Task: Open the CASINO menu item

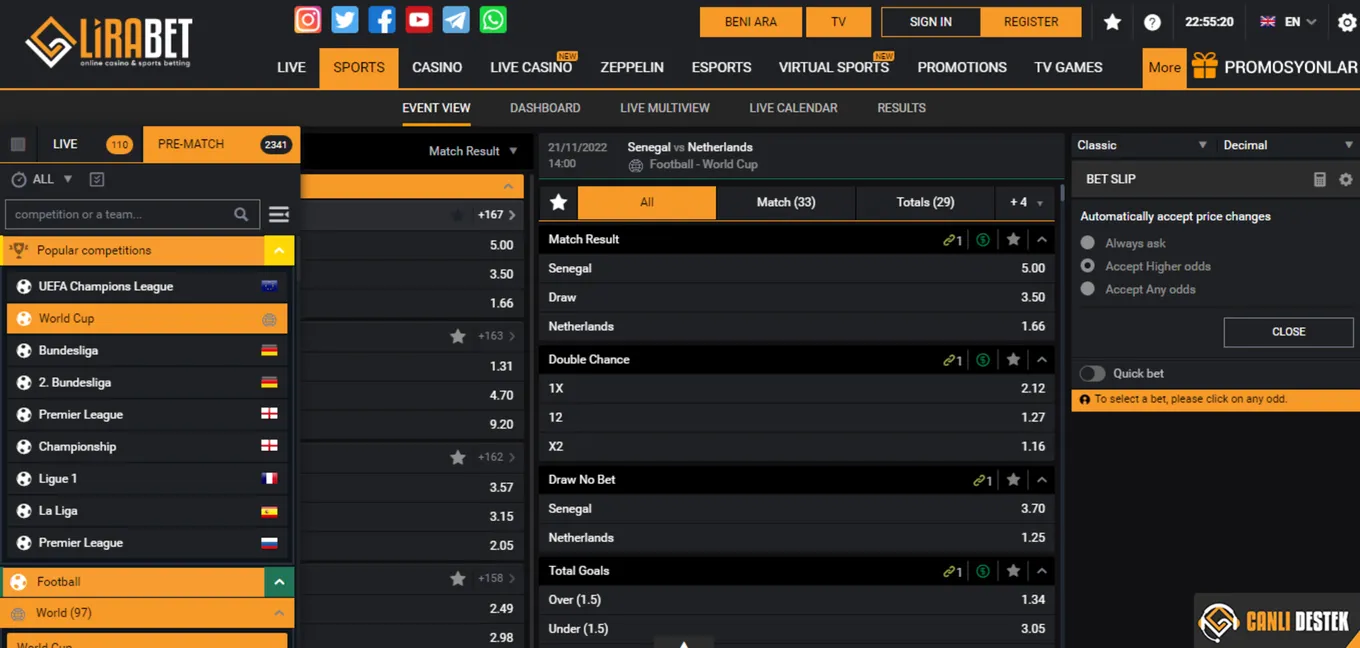Action: [437, 67]
